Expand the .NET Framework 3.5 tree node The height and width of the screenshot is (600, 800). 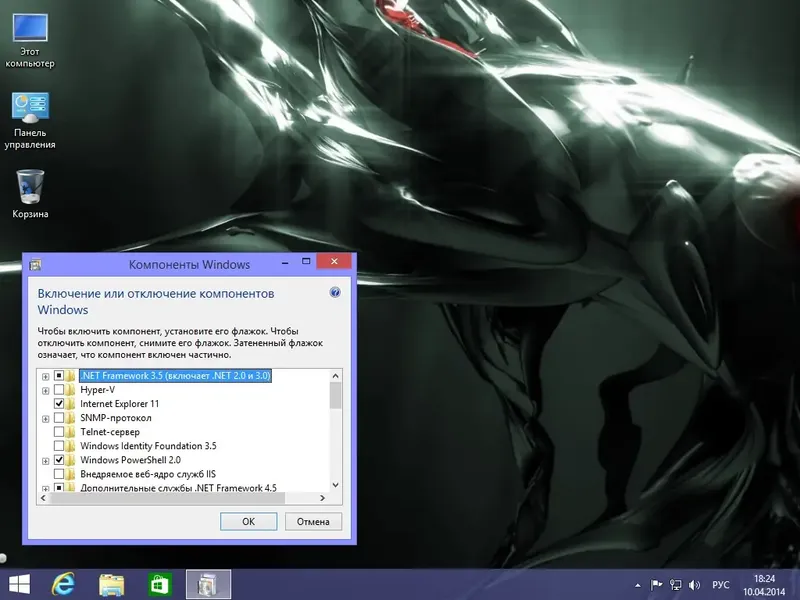coord(45,377)
